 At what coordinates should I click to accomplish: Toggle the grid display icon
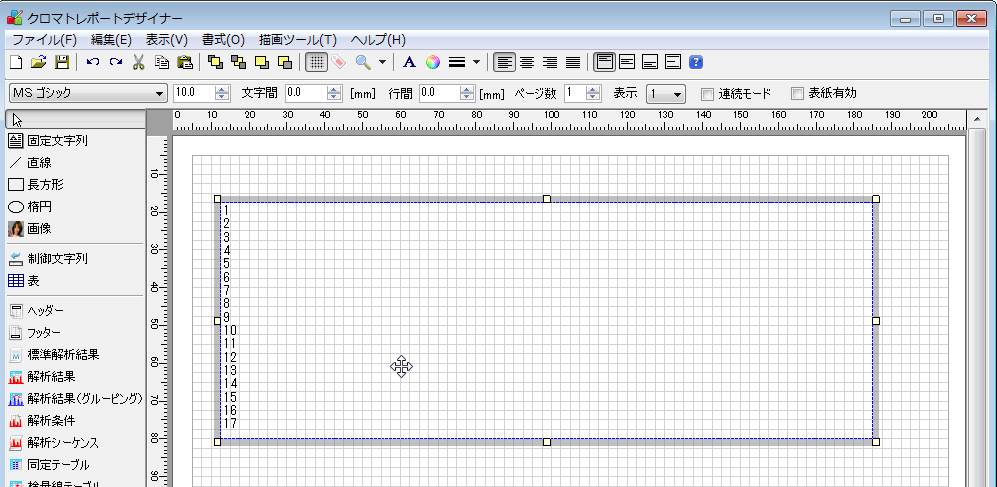click(315, 62)
